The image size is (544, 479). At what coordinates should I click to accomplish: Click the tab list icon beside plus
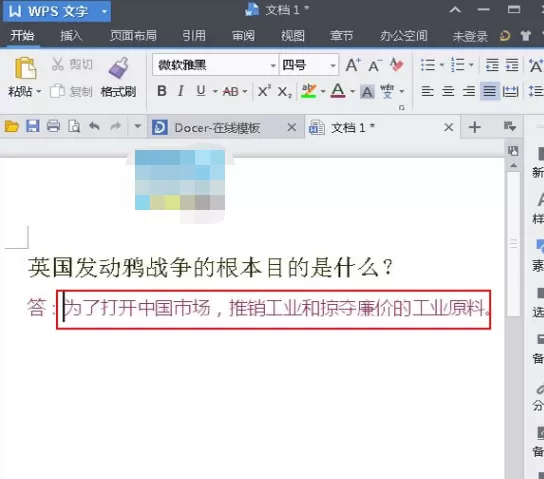pyautogui.click(x=510, y=127)
